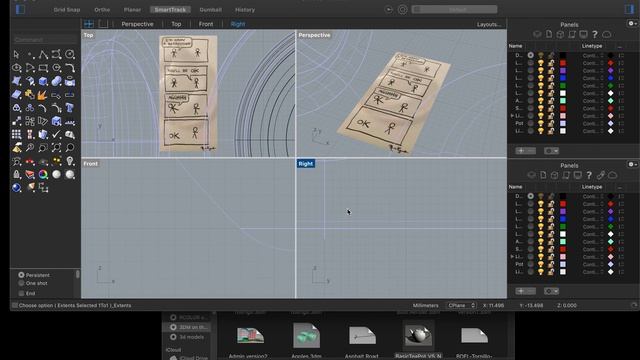Open layer options dropdown under lower layer list

pos(551,291)
